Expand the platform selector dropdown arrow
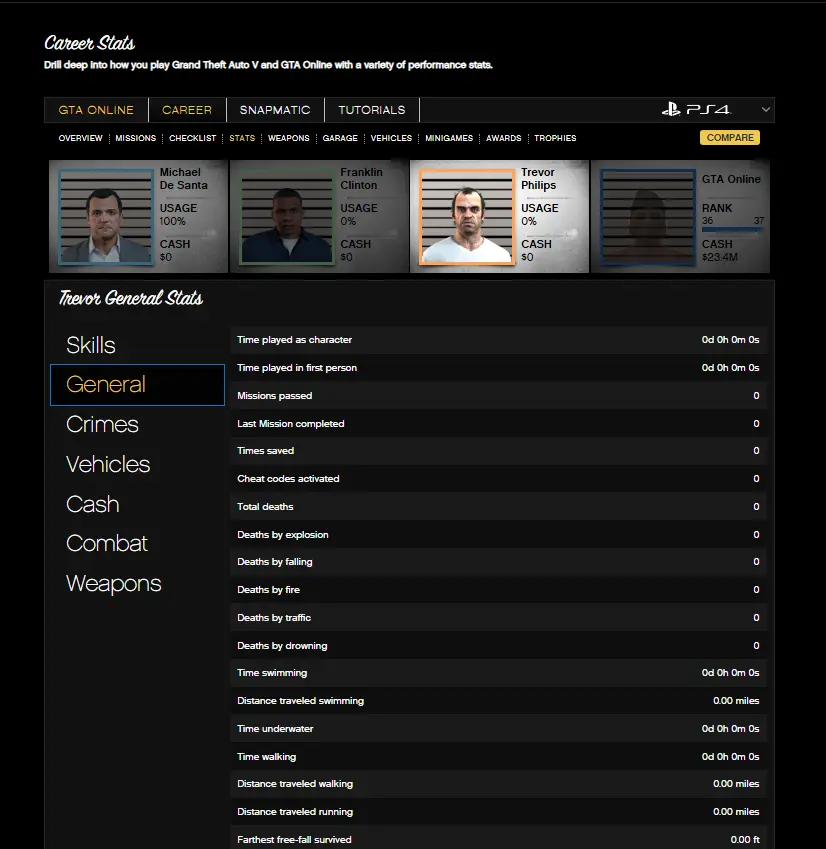 [x=765, y=110]
